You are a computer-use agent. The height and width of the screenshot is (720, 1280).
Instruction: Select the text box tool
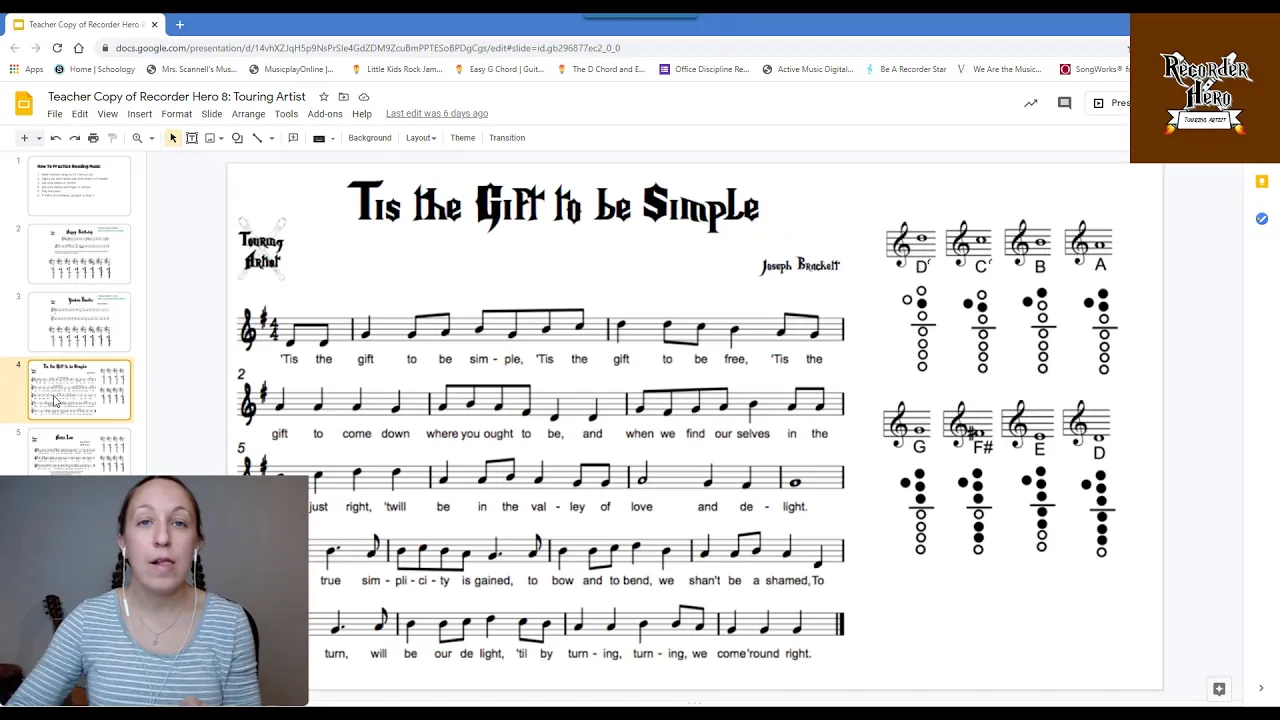(x=192, y=138)
